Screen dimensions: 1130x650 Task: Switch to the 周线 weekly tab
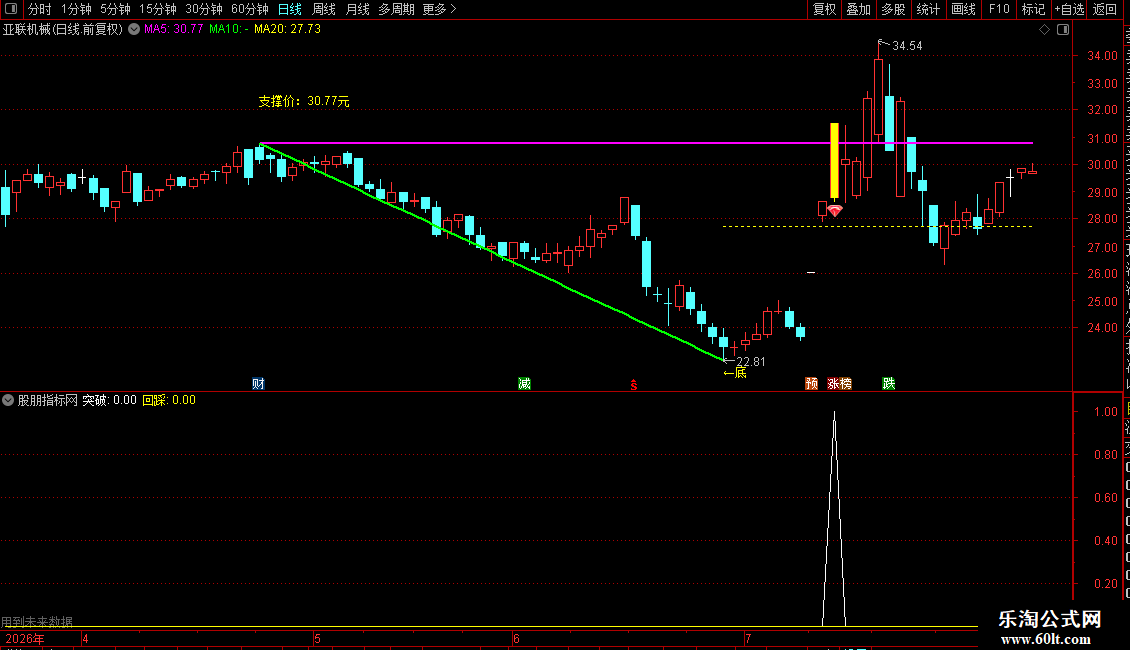pyautogui.click(x=324, y=9)
